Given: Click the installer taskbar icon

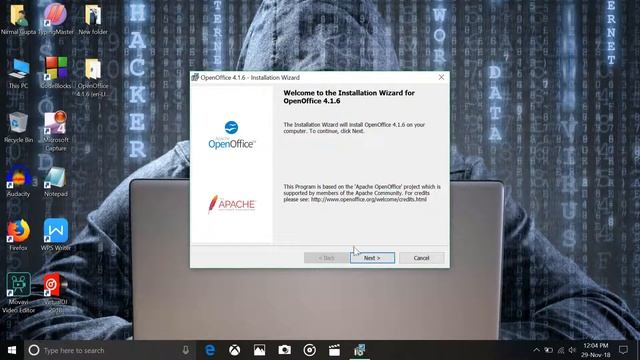Looking at the screenshot, I should [359, 350].
